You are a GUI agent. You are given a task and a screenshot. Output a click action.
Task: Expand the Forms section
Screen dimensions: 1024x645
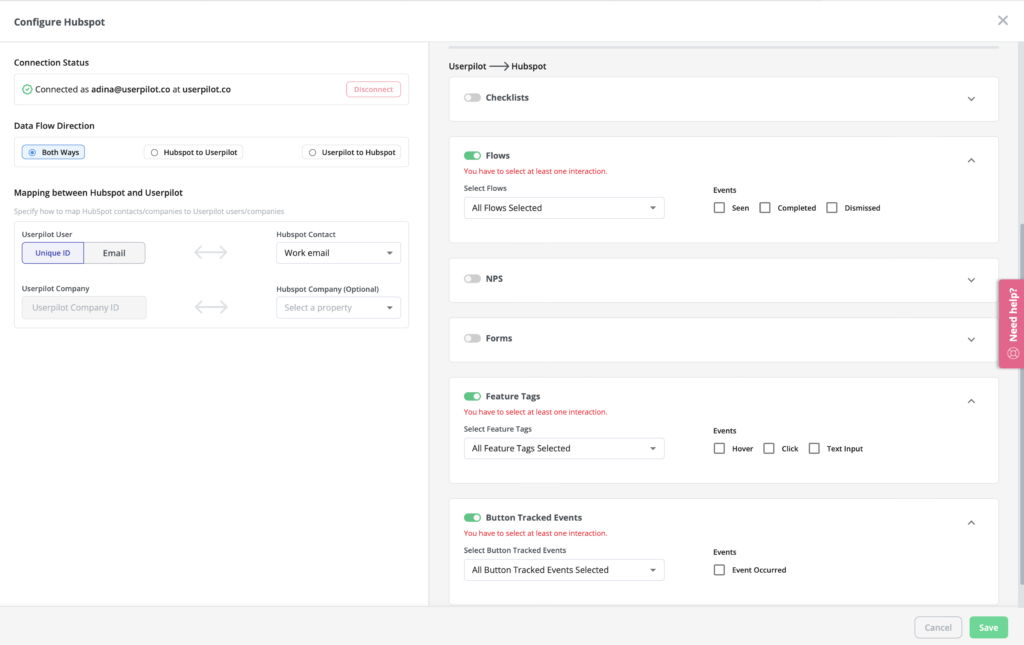click(971, 339)
